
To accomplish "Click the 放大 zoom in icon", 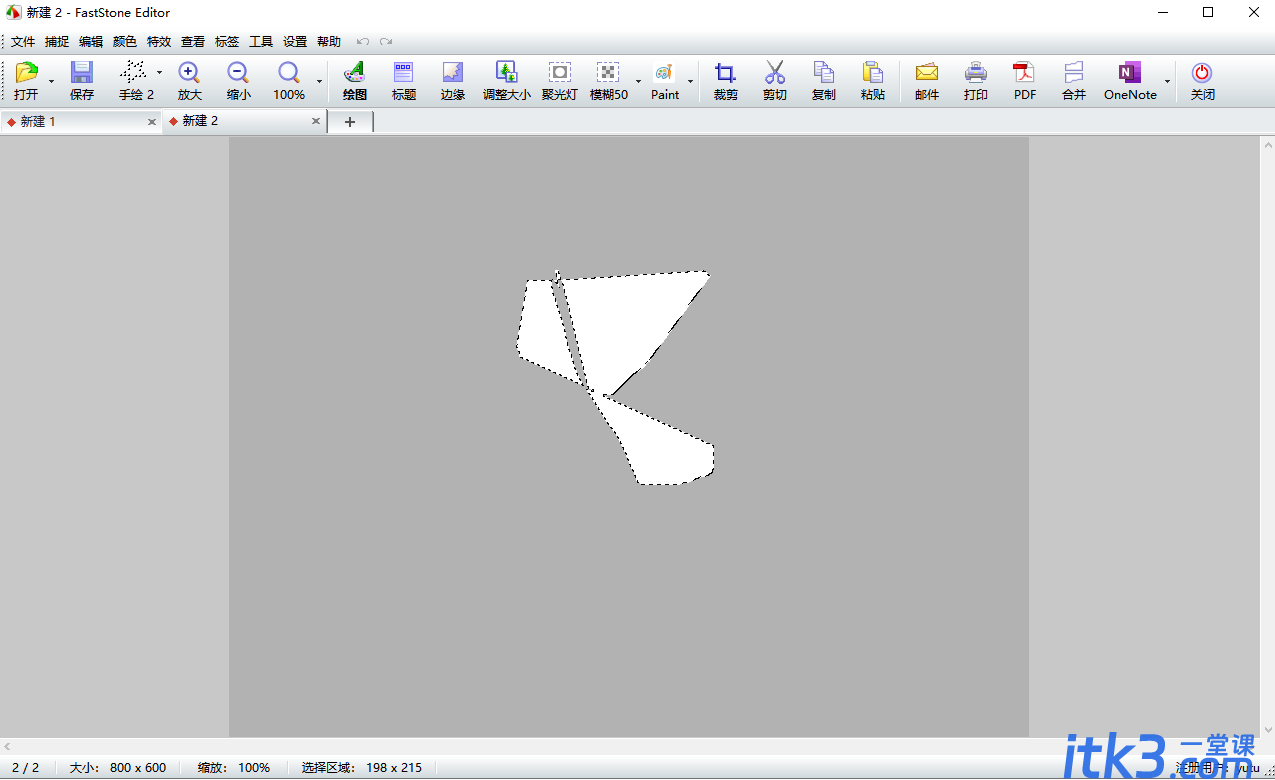I will (x=189, y=73).
